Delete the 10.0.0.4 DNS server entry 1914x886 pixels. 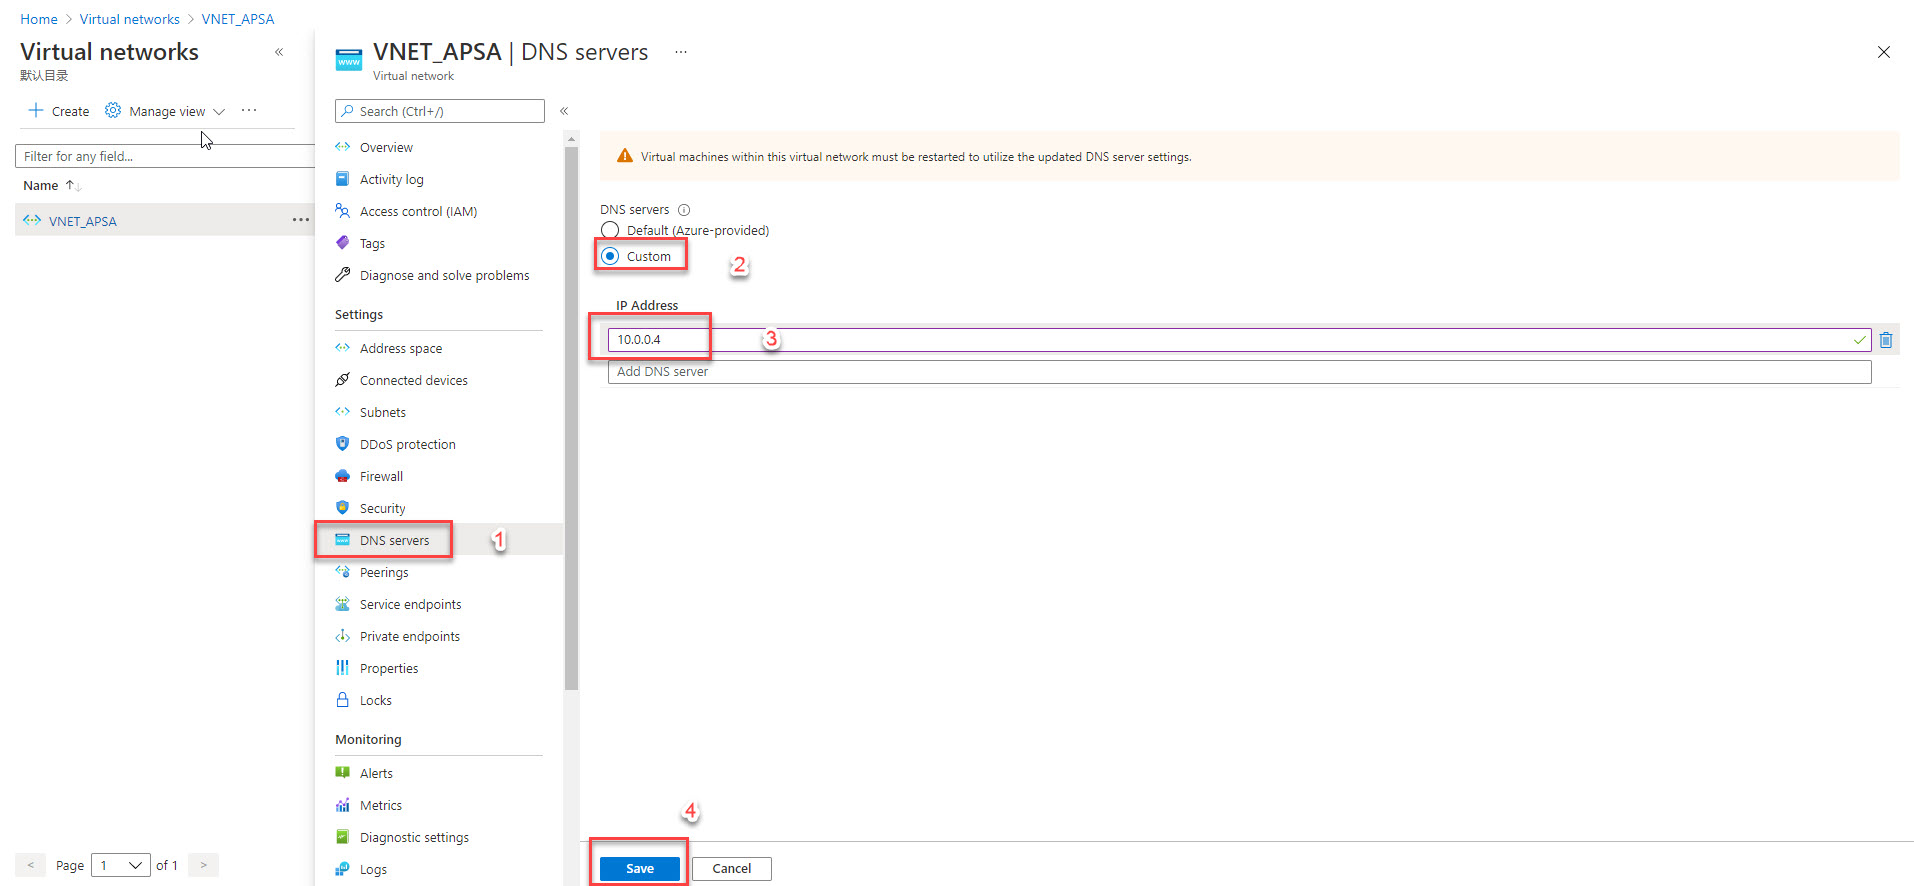(x=1885, y=340)
